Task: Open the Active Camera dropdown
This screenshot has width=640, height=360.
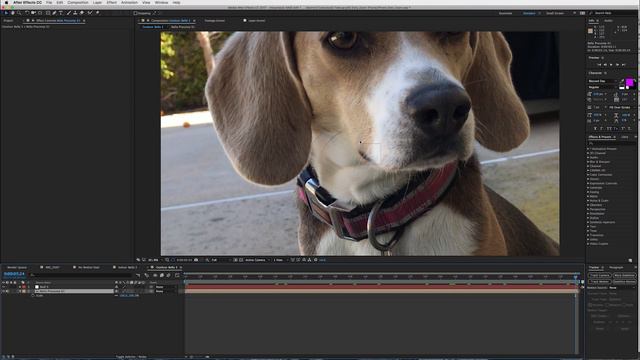Action: (x=258, y=260)
